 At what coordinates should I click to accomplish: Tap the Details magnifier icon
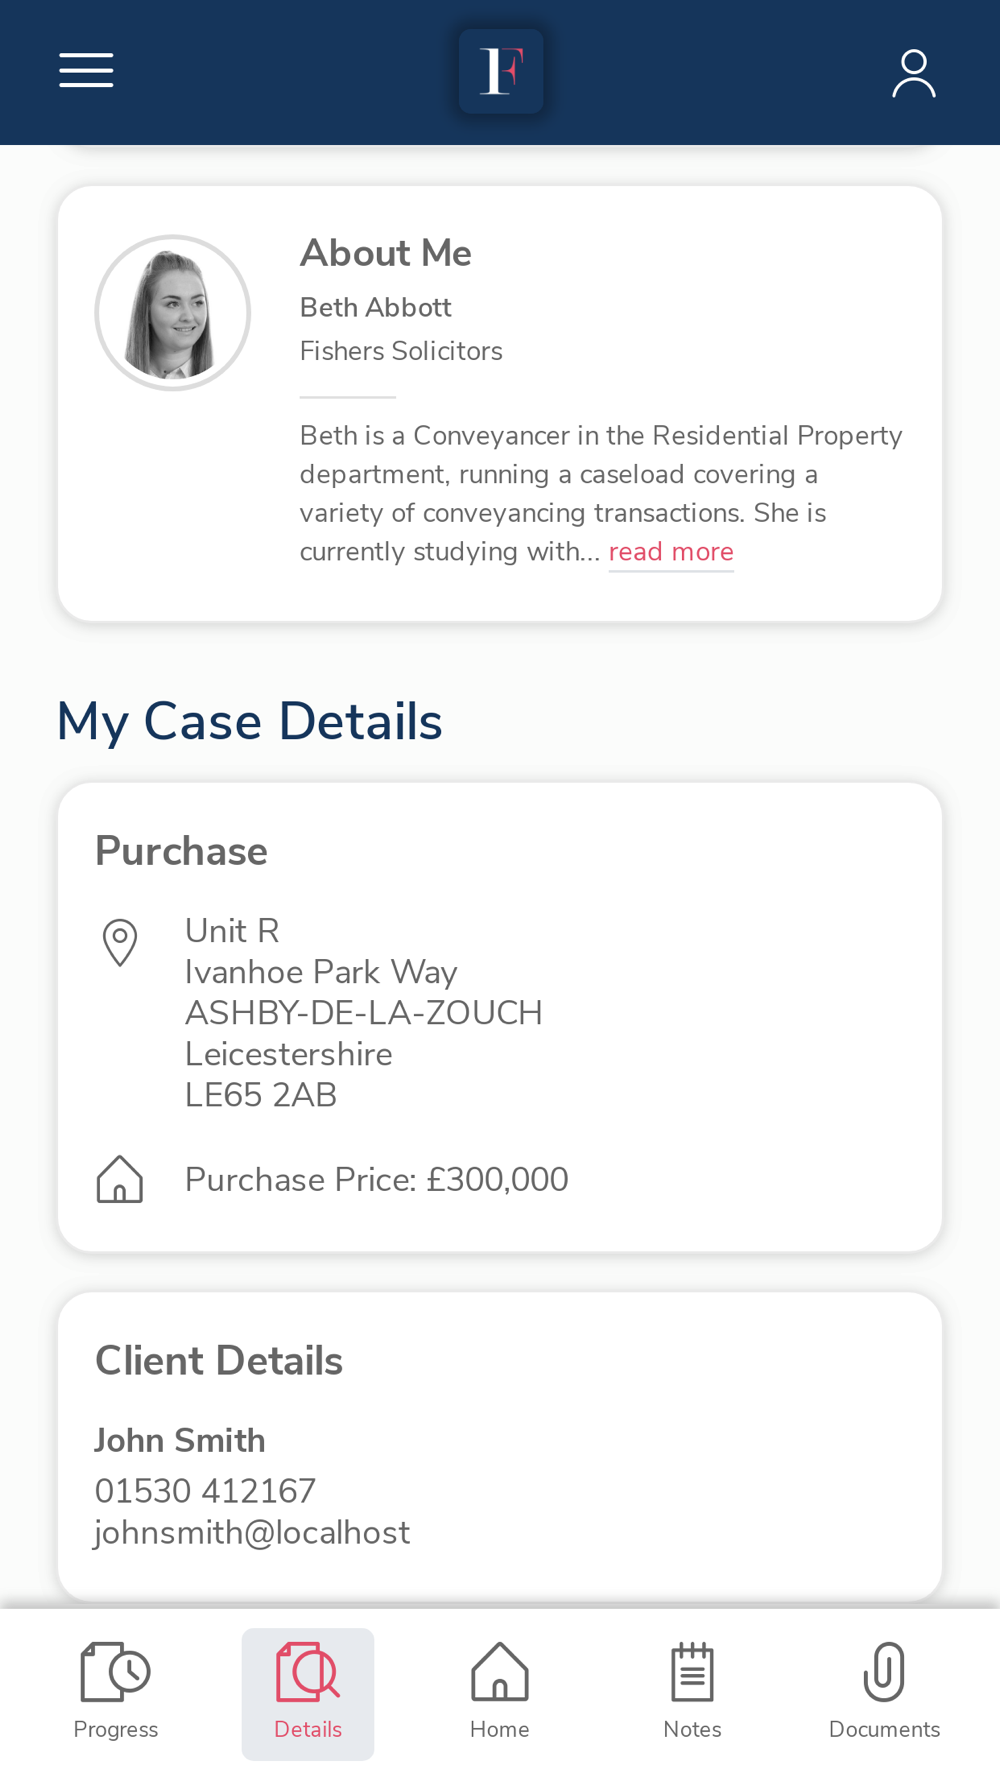[x=308, y=1672]
